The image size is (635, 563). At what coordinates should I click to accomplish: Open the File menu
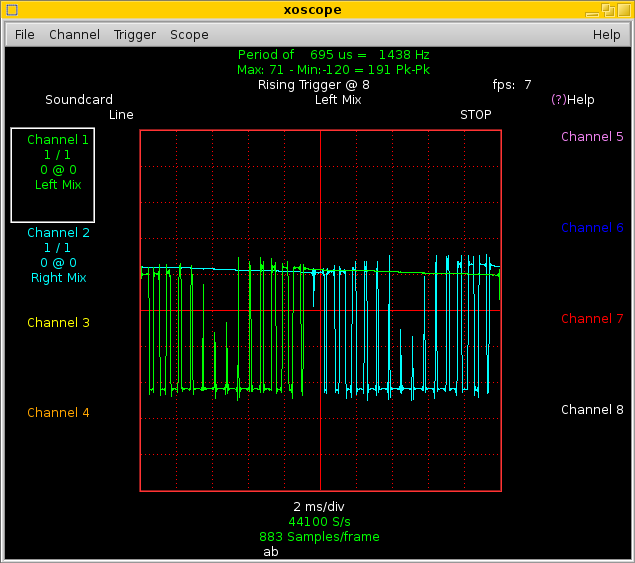click(24, 35)
